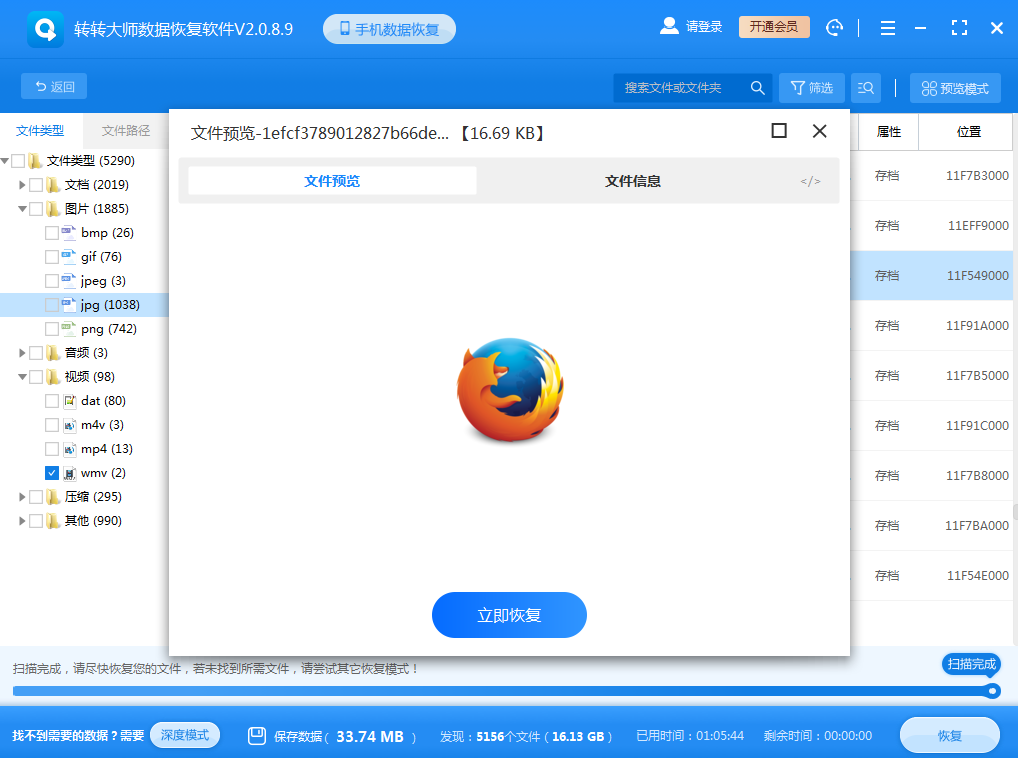
Task: Click the disk icon next to 保存数据
Action: point(255,735)
